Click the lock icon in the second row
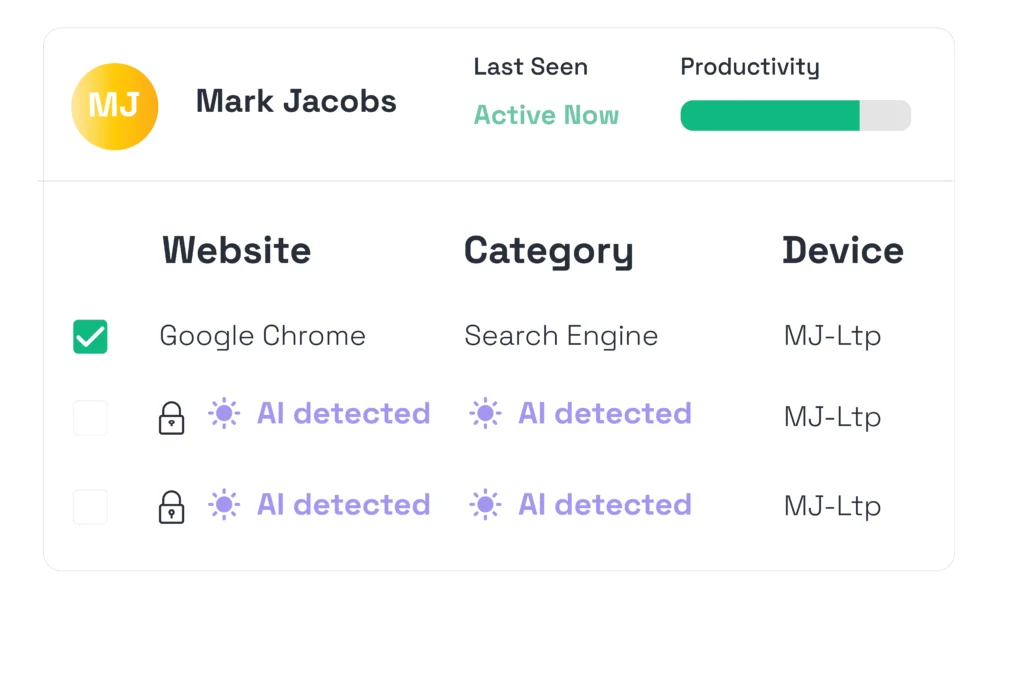The image size is (1024, 690). [172, 417]
